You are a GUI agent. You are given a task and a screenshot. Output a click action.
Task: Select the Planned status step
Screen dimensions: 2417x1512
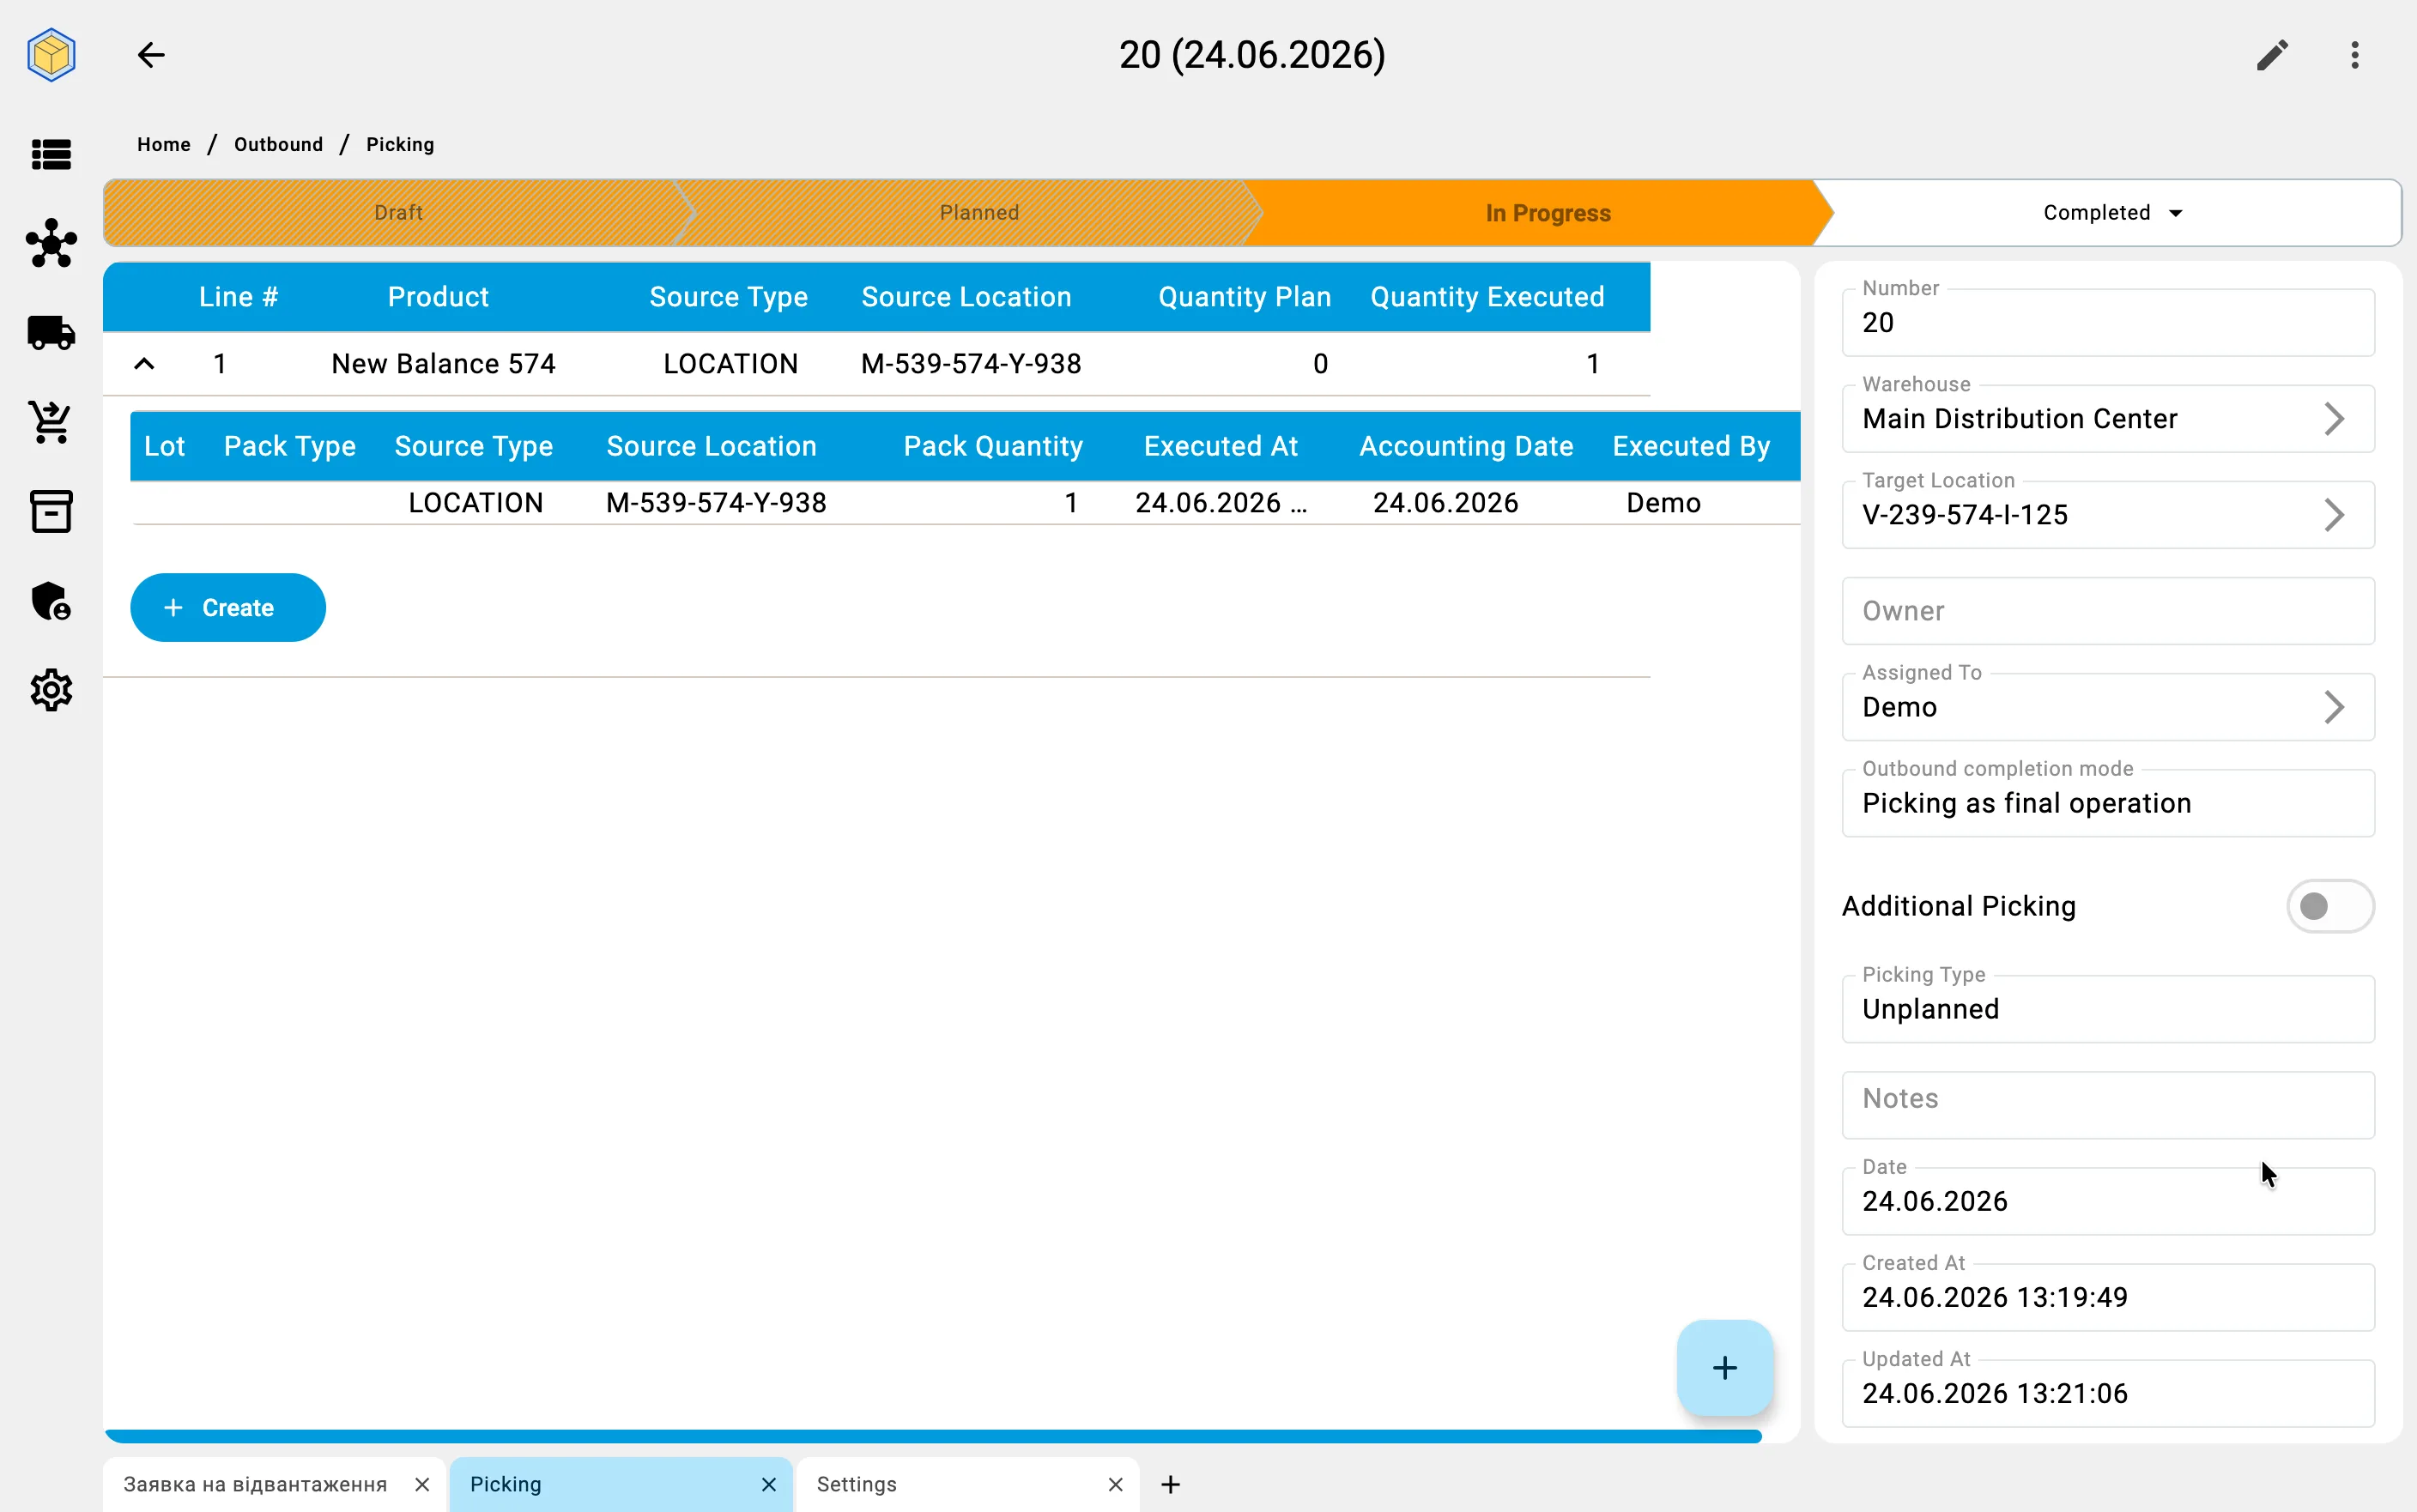(979, 213)
